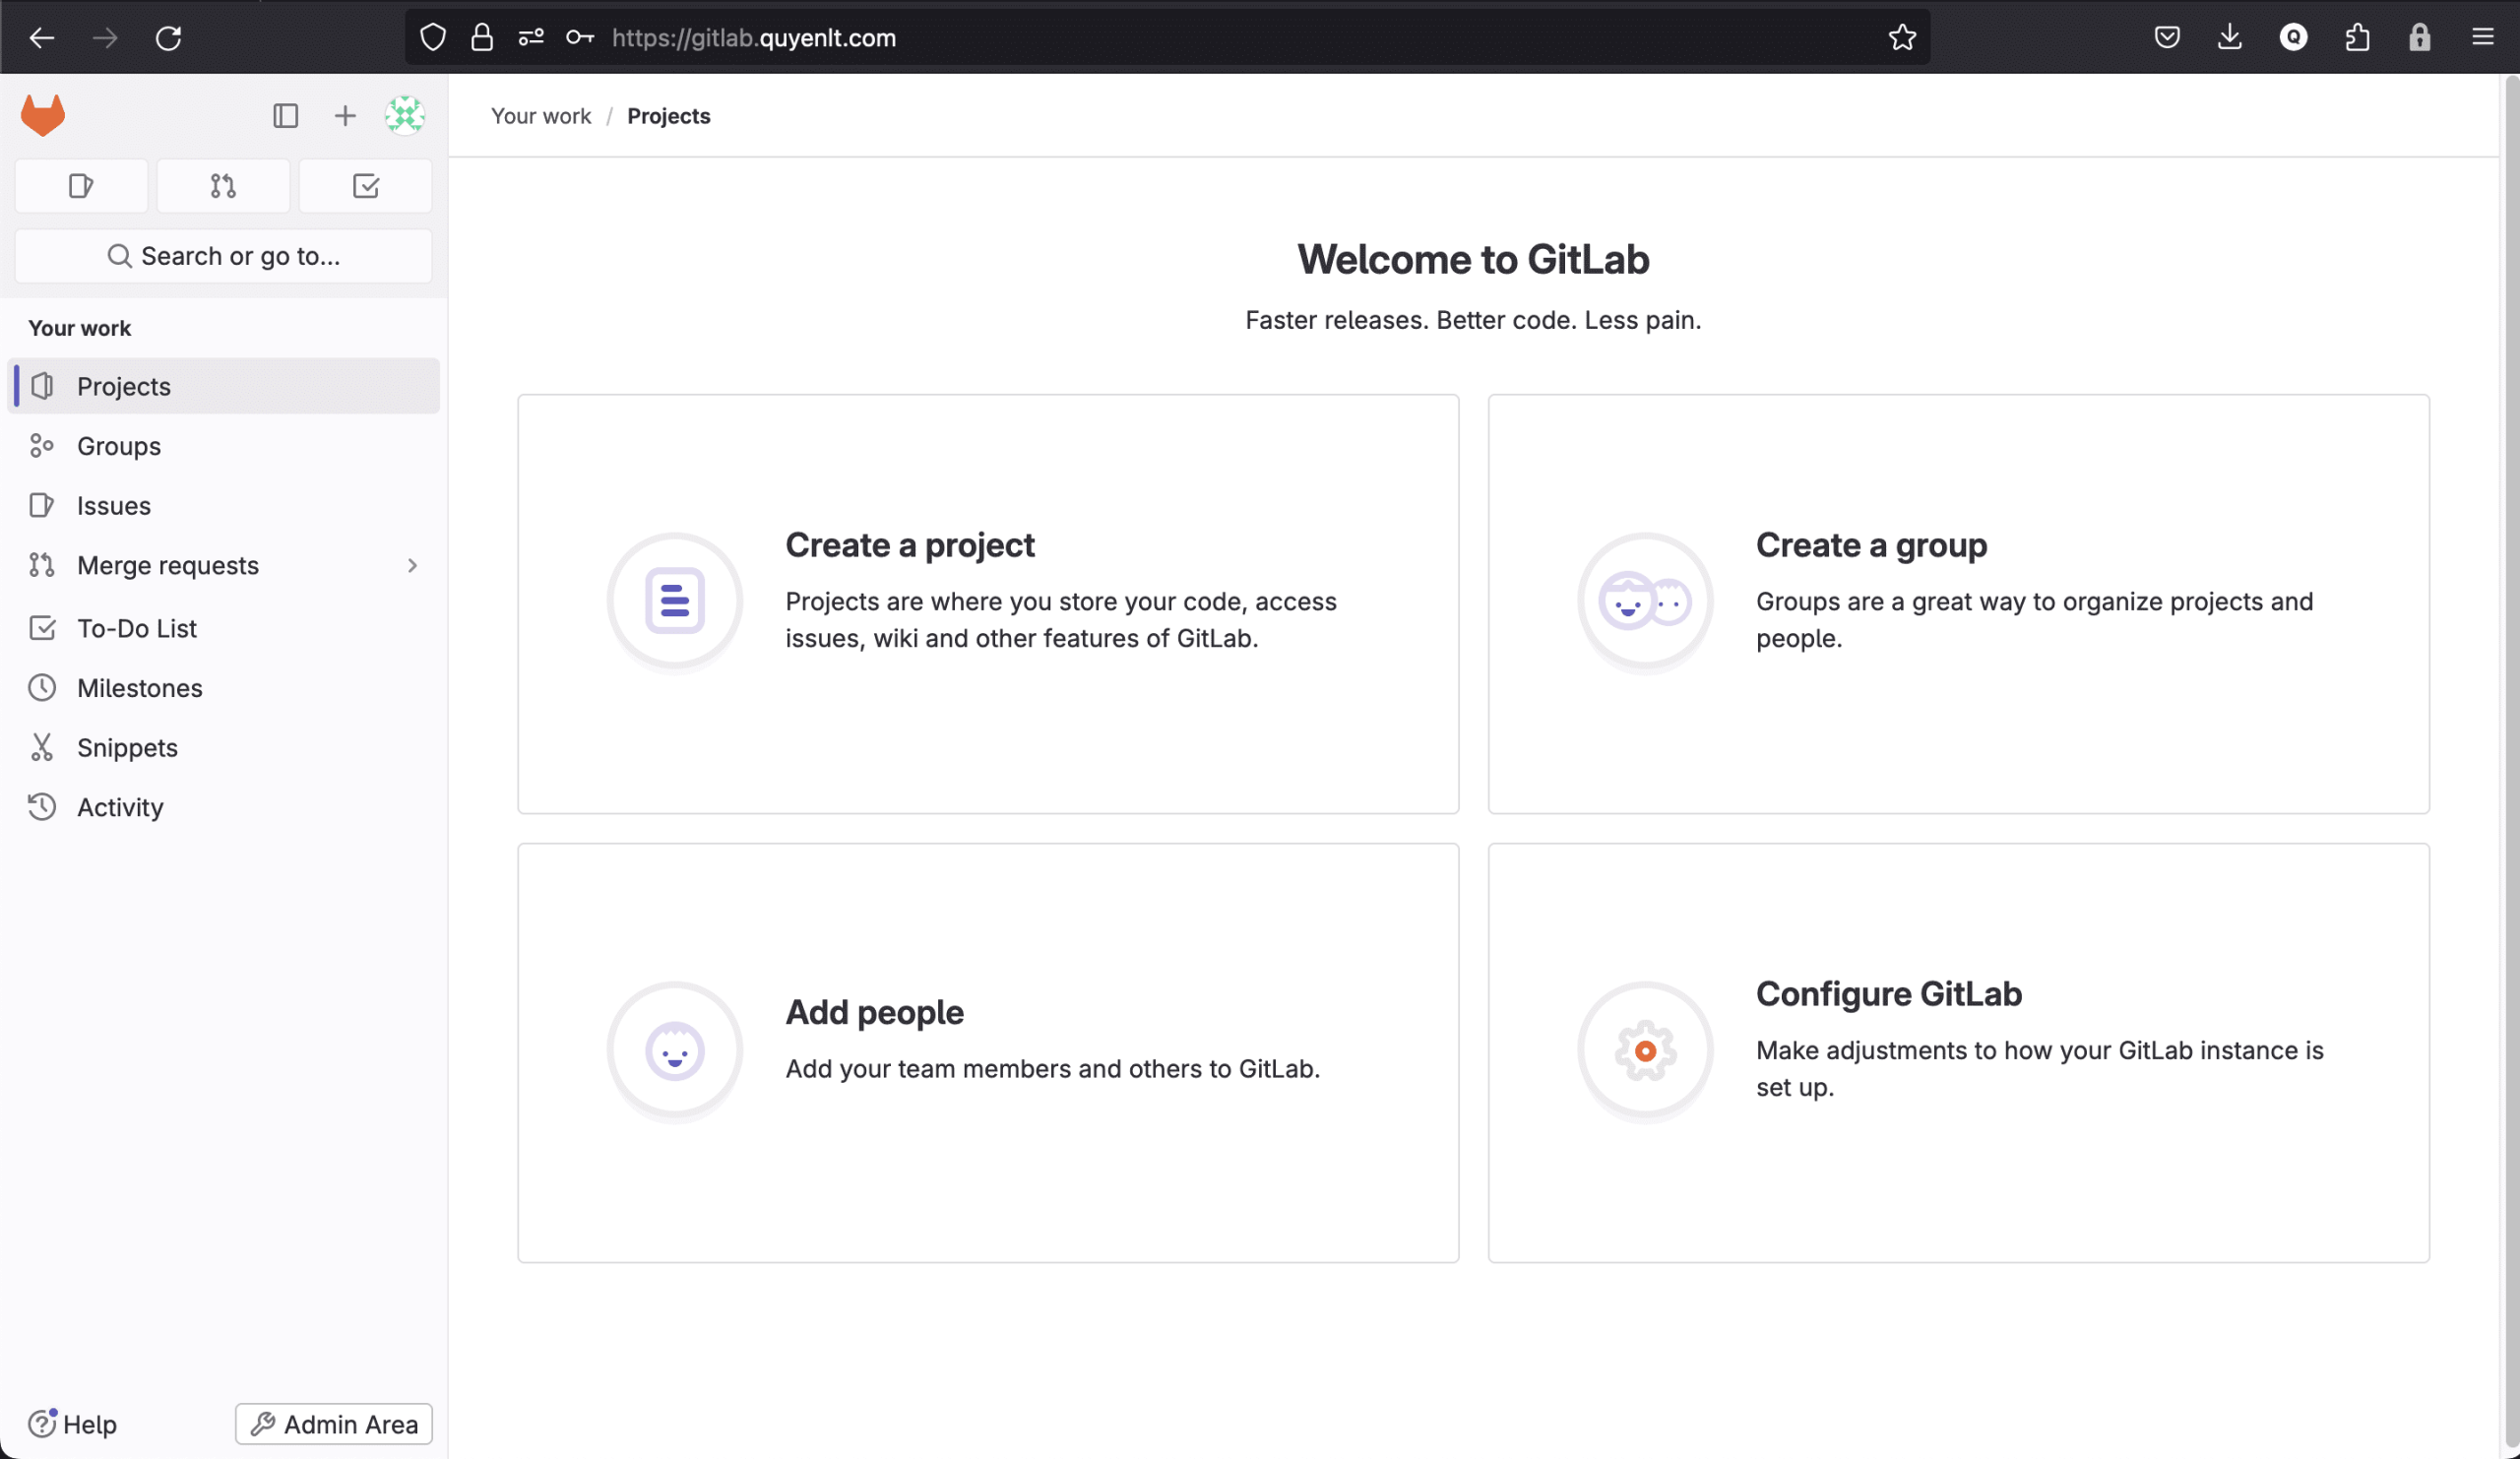Open the reader view permissions icon in address bar
2520x1459 pixels.
point(530,37)
